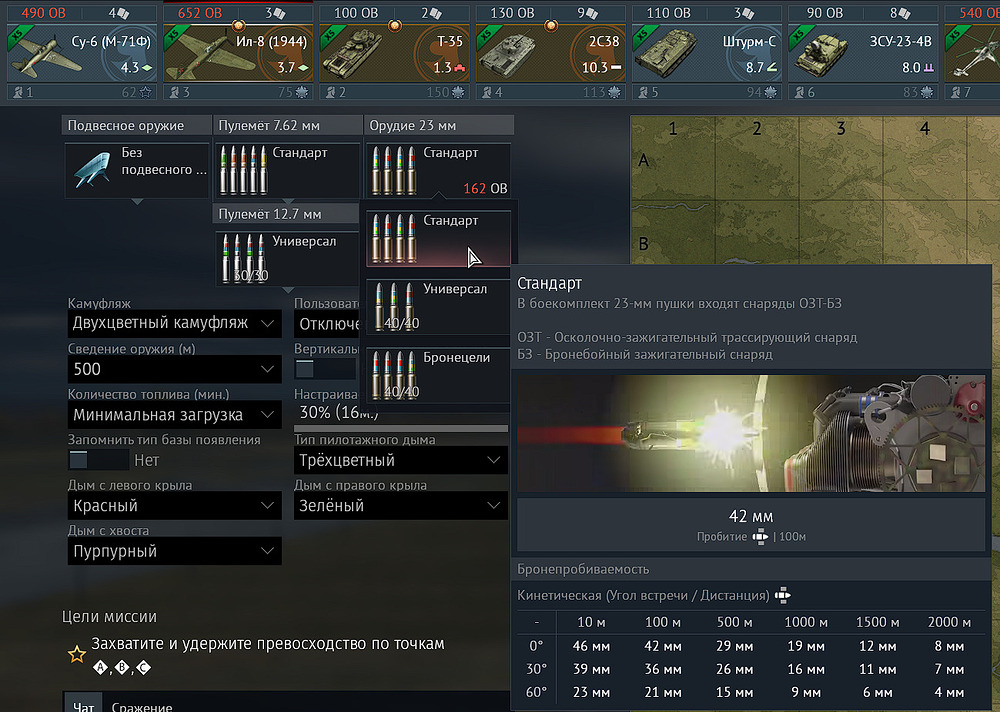Select the Универсал belt in 23 mm list
The width and height of the screenshot is (1000, 712).
coord(439,307)
